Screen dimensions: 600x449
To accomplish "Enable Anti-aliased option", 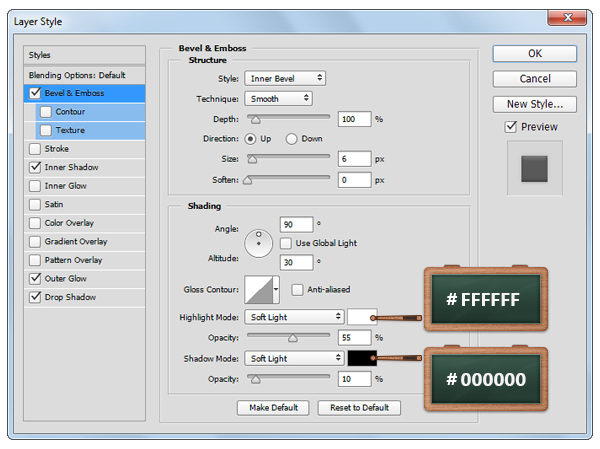I will point(297,290).
